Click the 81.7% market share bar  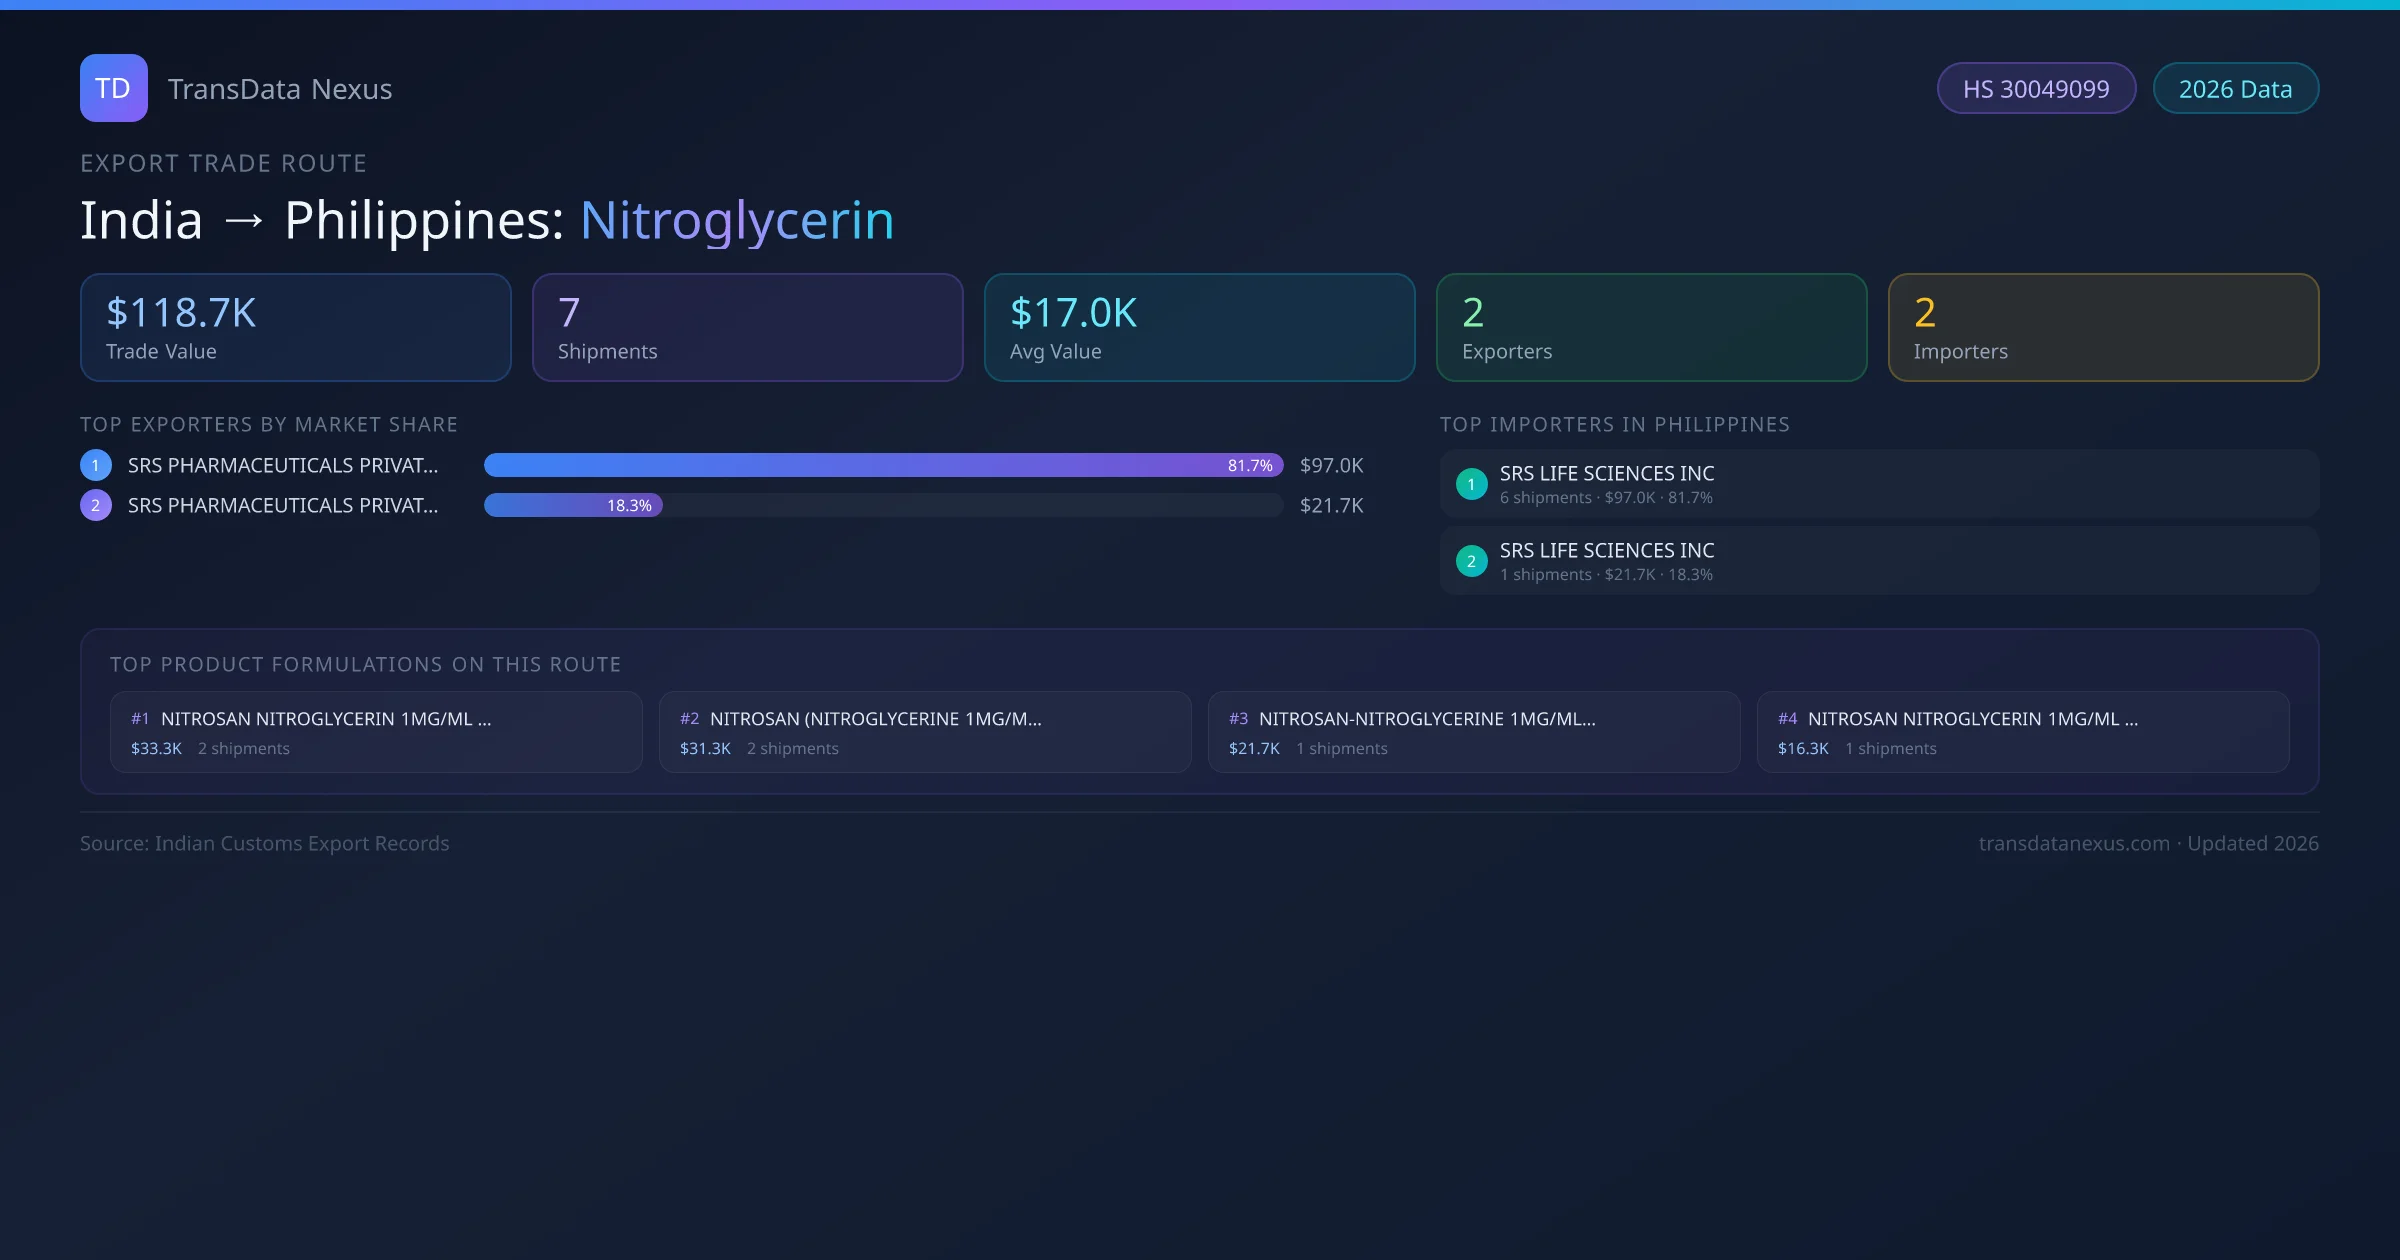pos(880,464)
